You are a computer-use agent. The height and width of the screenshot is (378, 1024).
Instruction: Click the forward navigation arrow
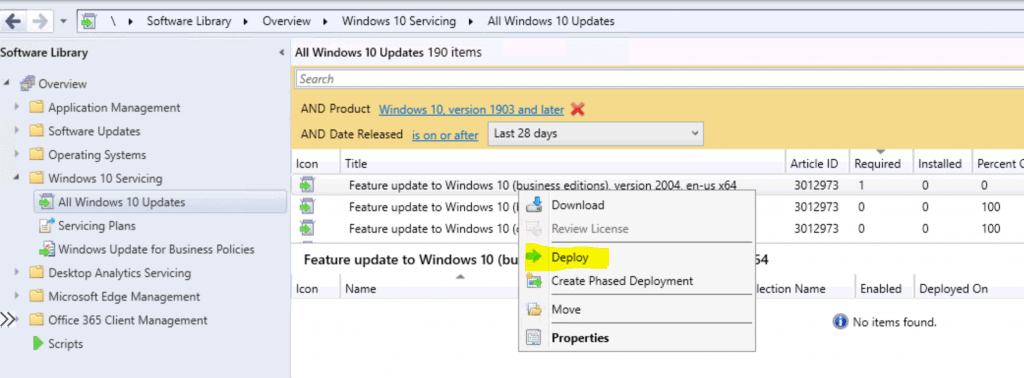point(40,21)
